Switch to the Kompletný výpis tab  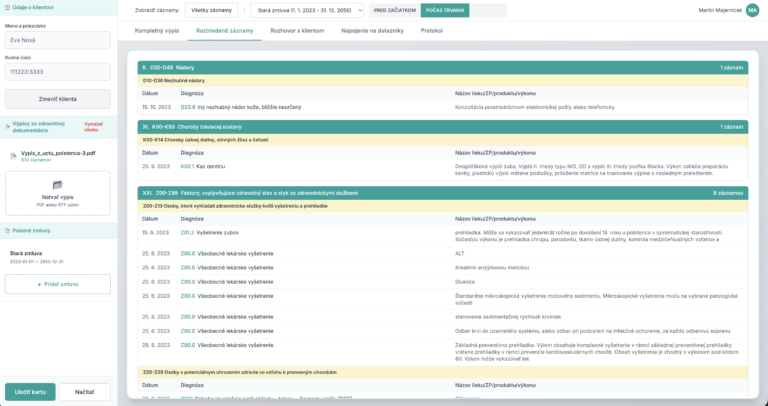tap(157, 30)
